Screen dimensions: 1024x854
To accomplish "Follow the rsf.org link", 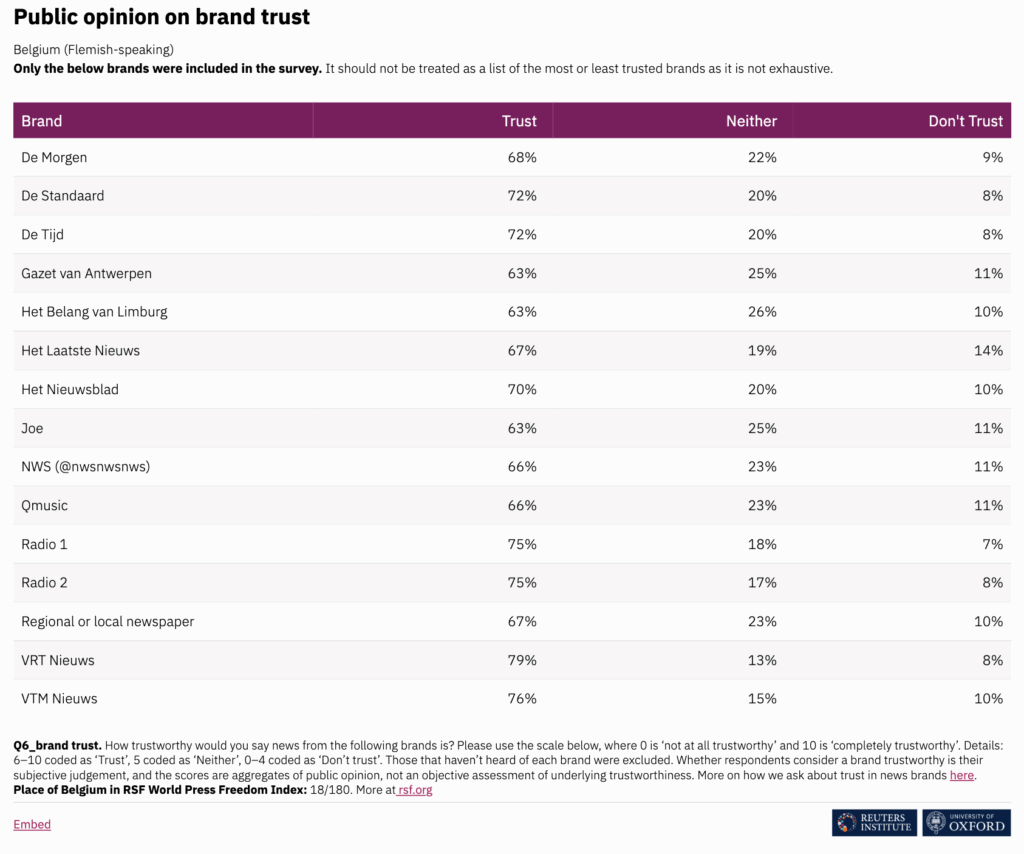I will [x=415, y=790].
